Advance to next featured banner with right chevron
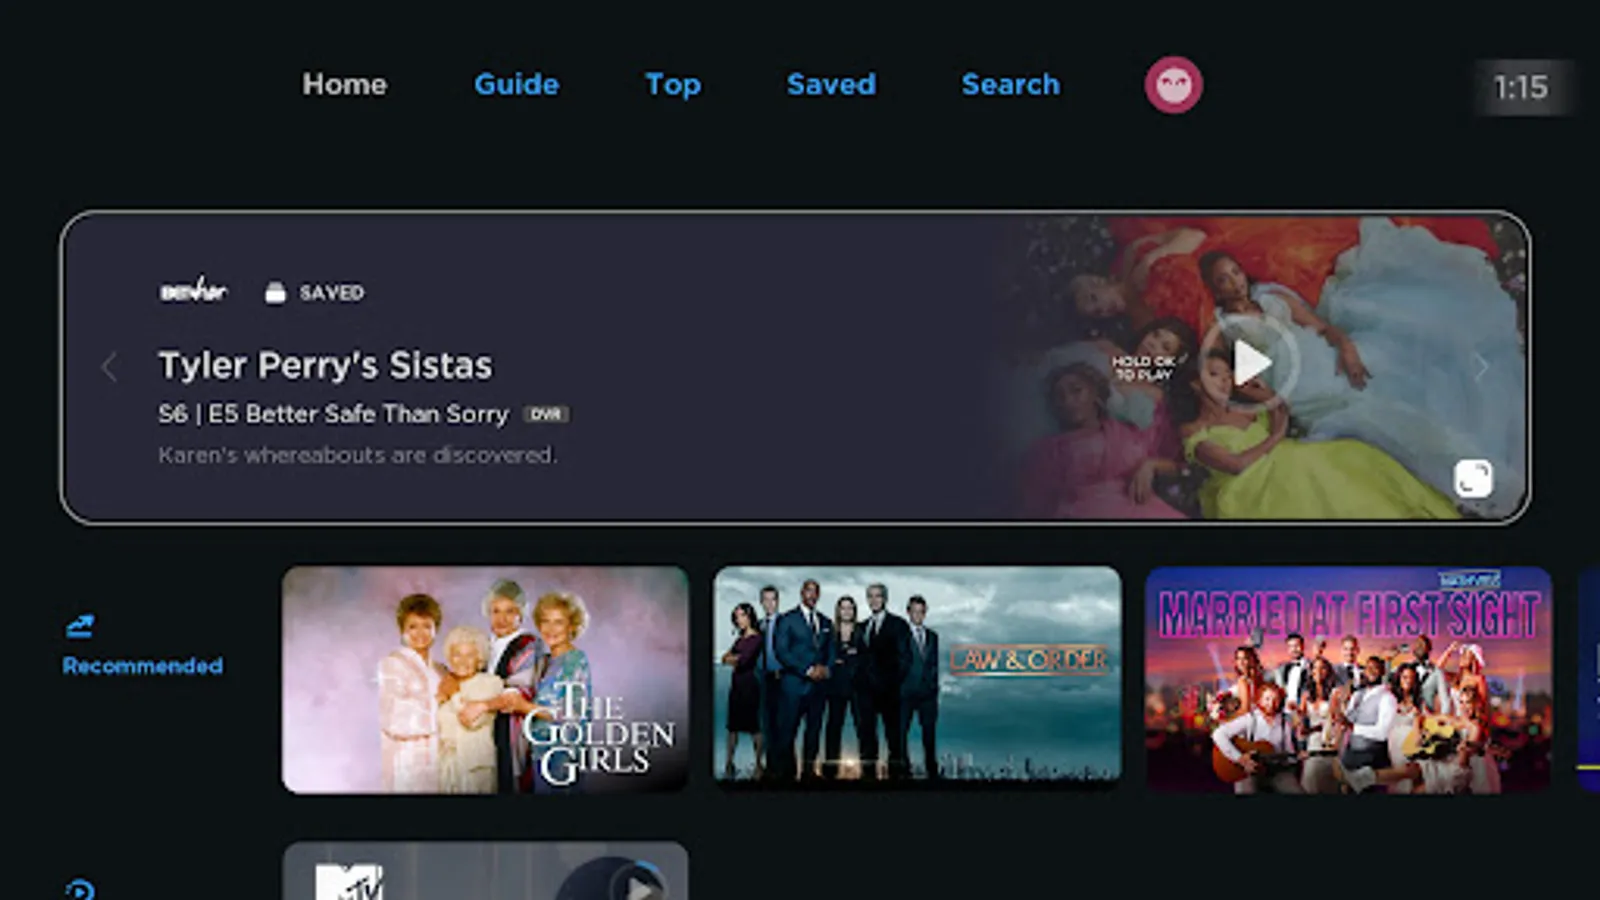 [x=1481, y=367]
